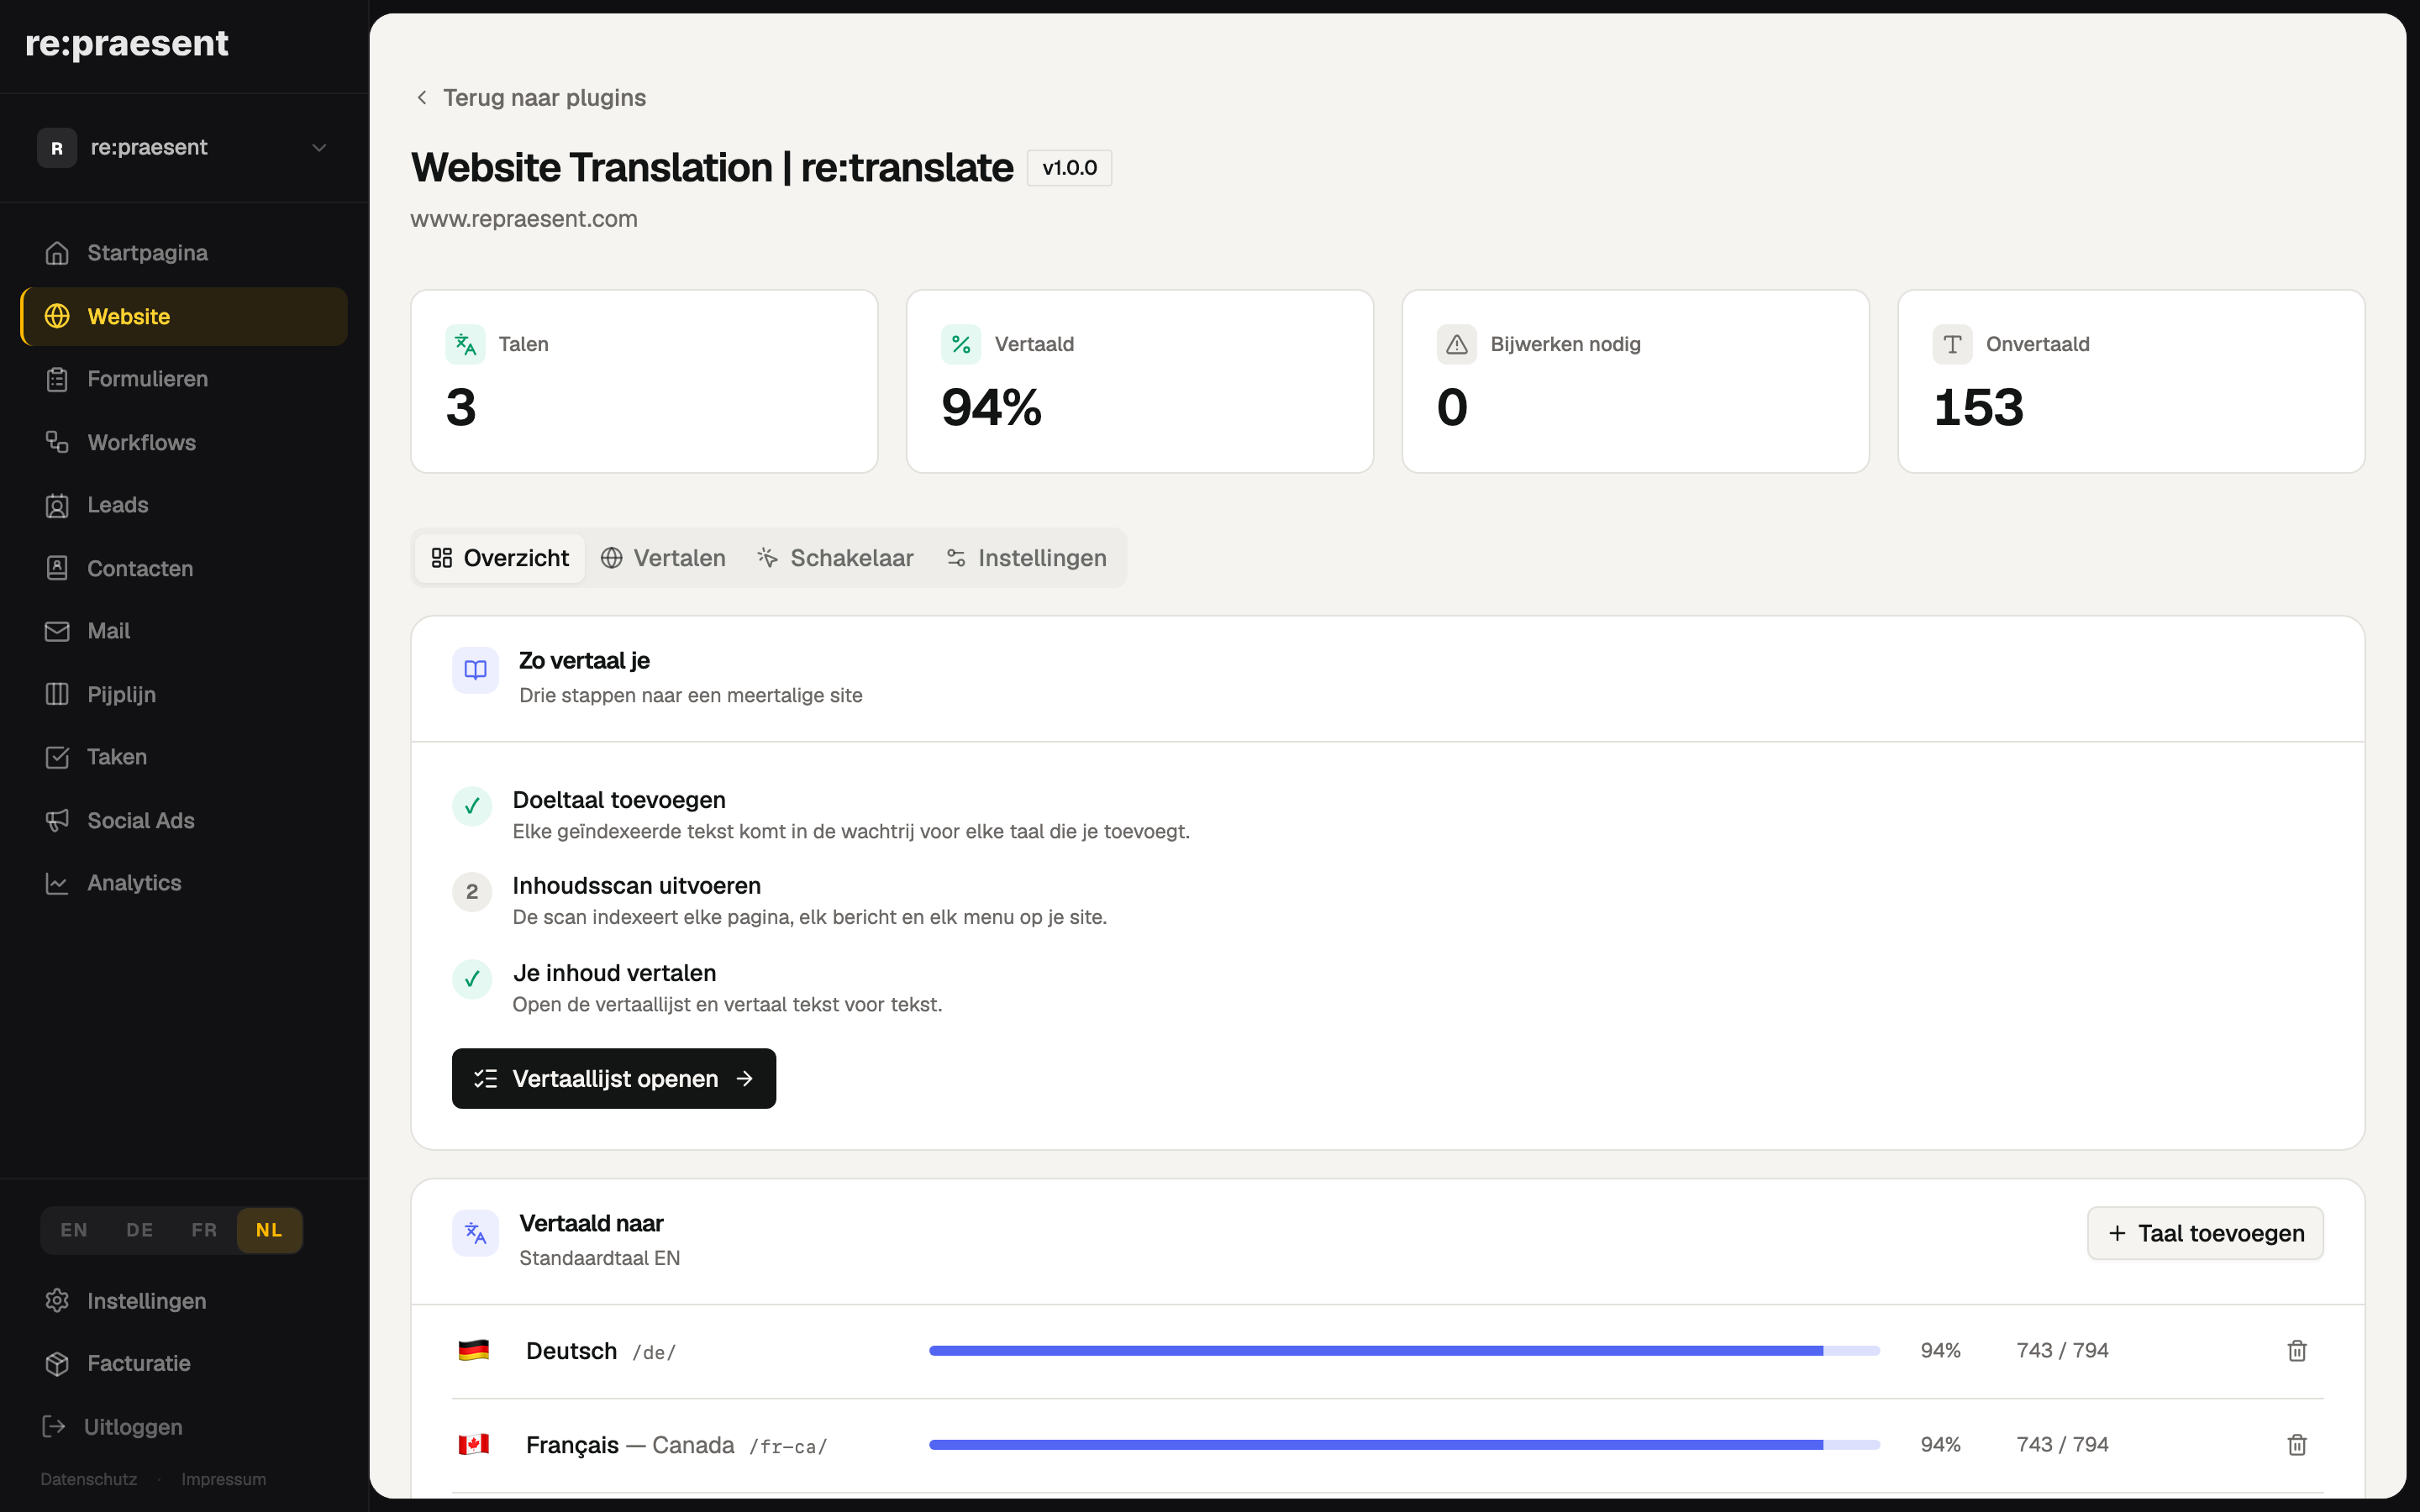Click the Onvertaald text icon
This screenshot has width=2420, height=1512.
1952,344
